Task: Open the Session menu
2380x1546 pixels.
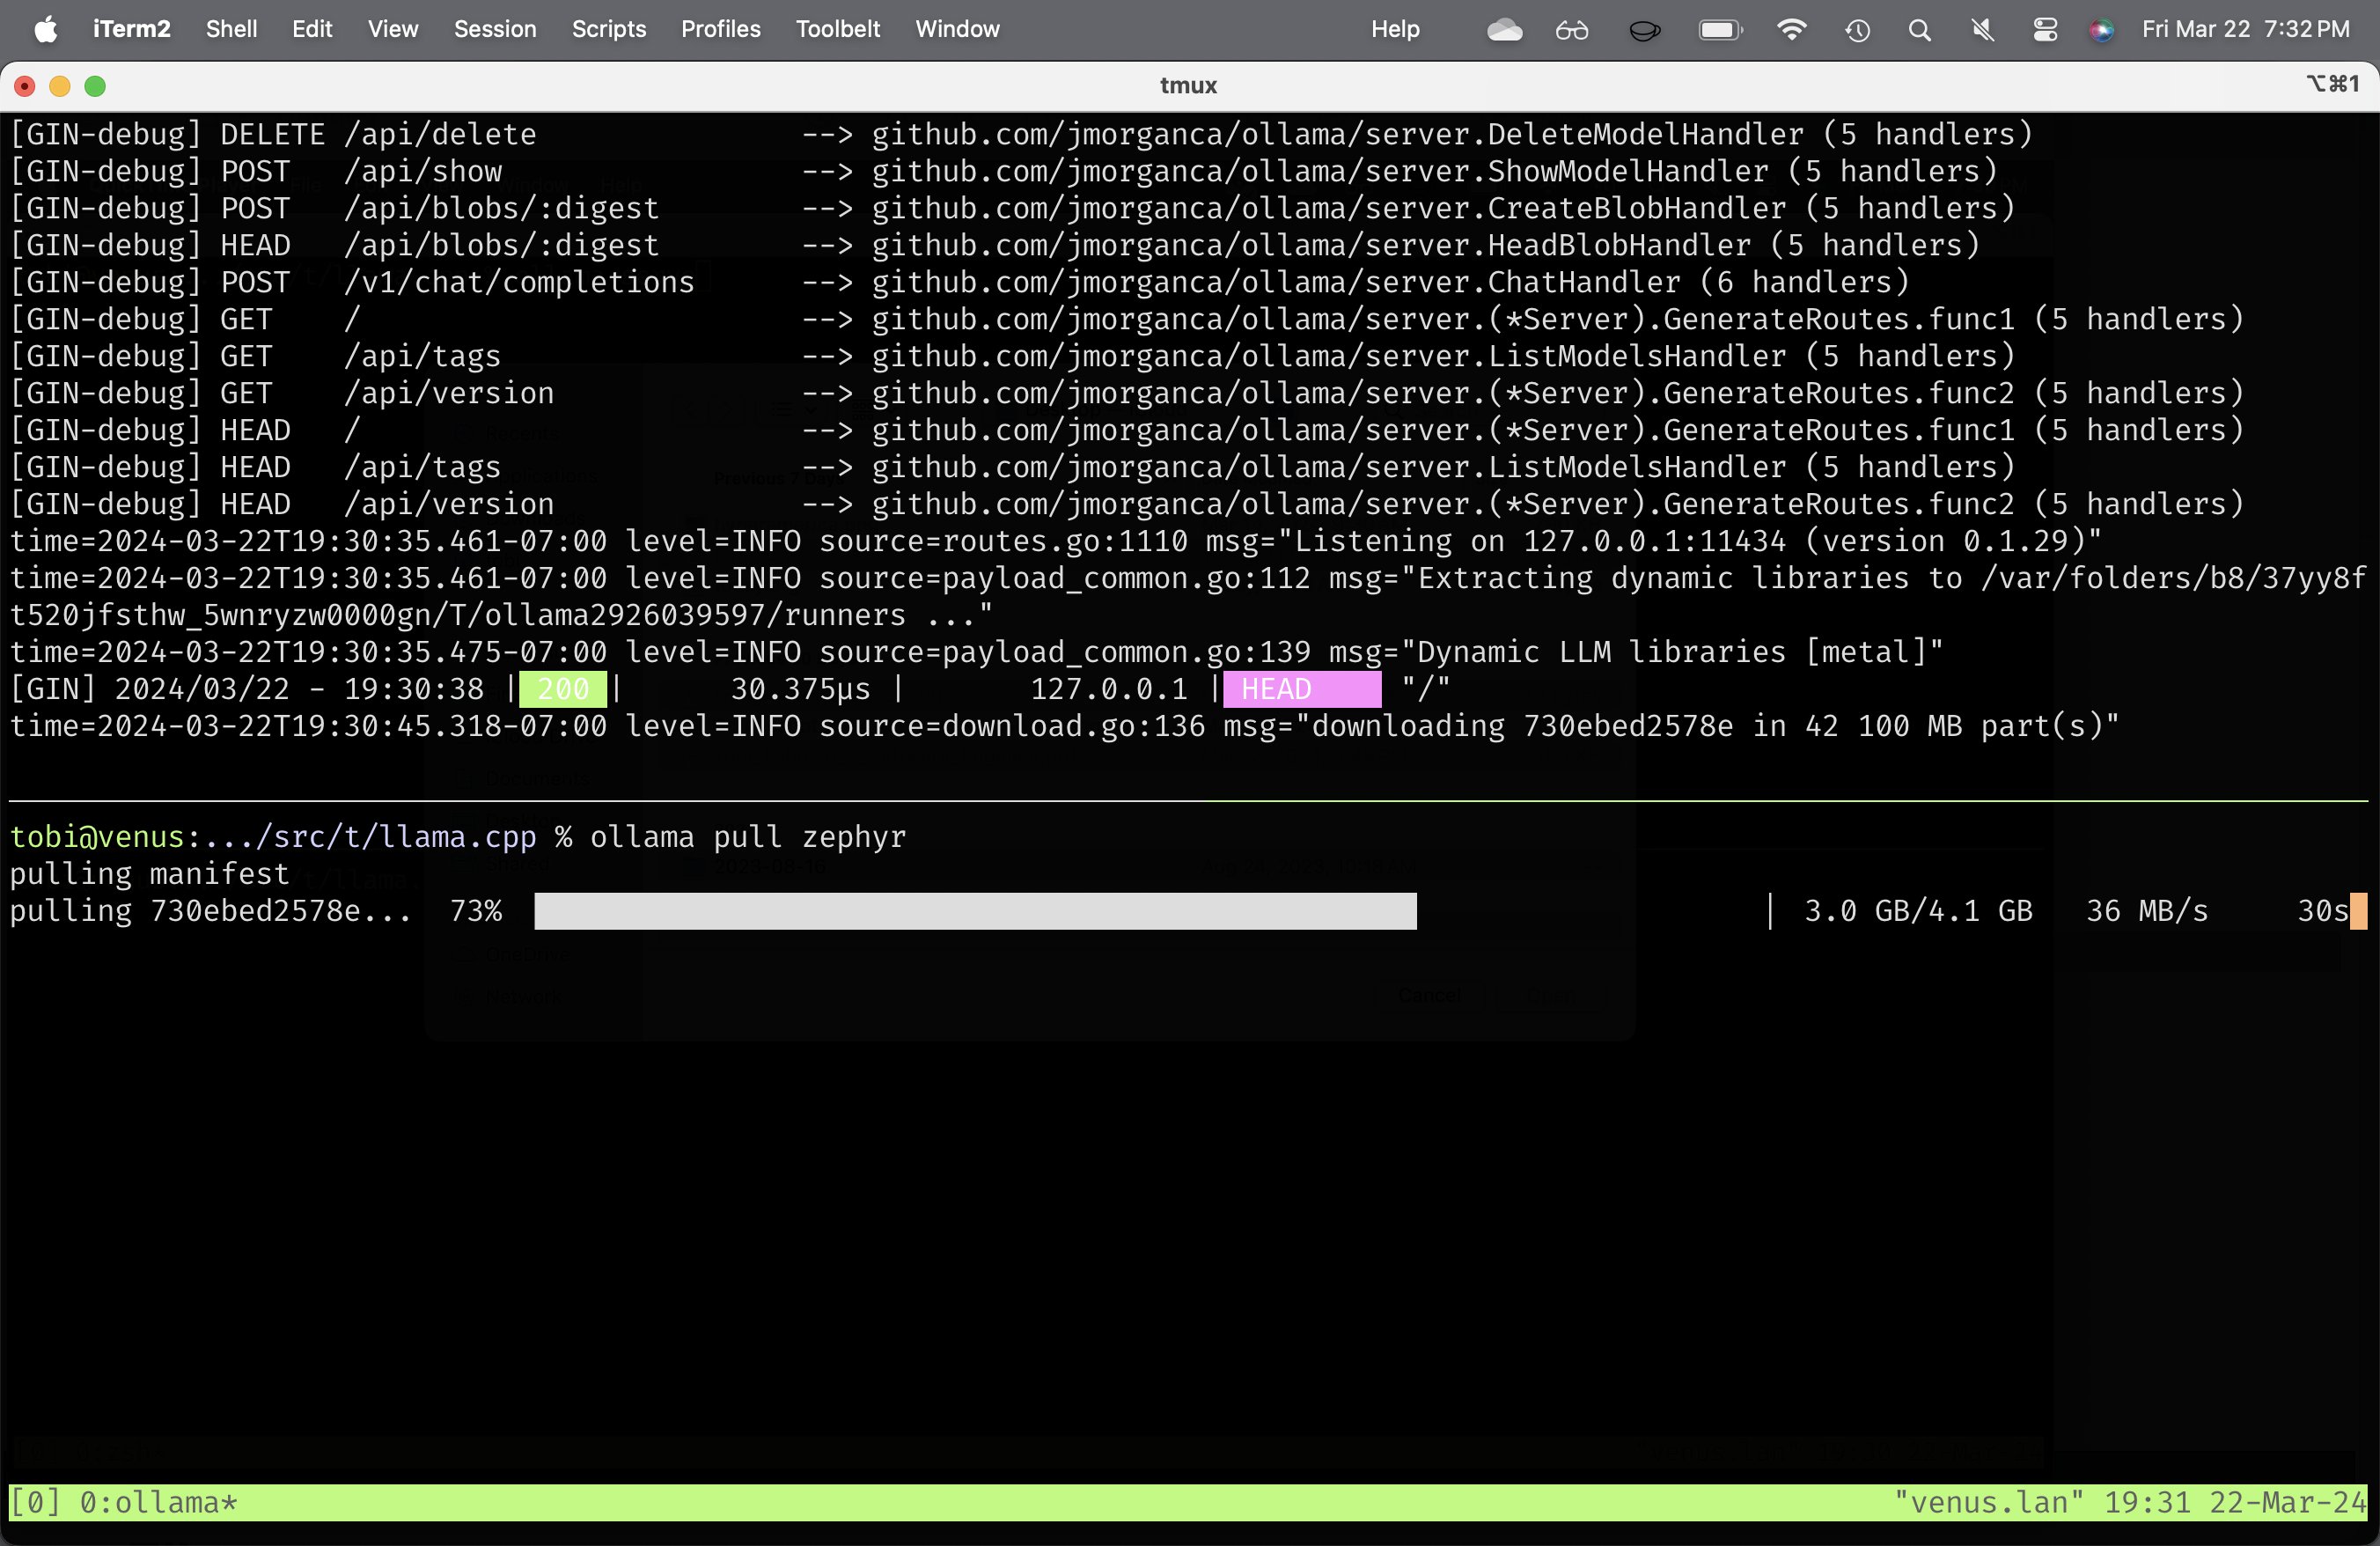Action: (x=495, y=29)
